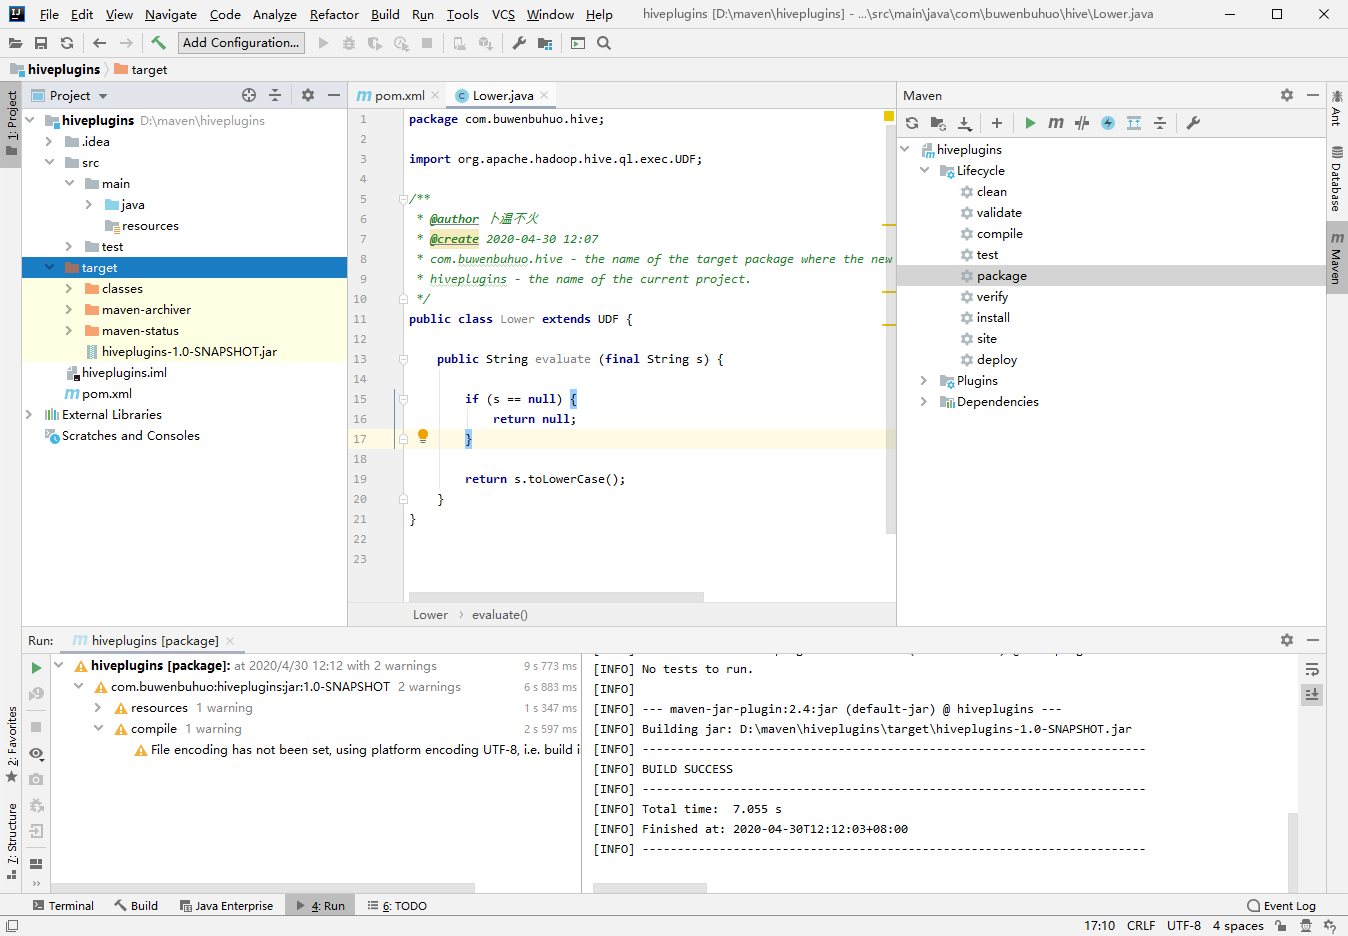The width and height of the screenshot is (1348, 936).
Task: Toggle scroll to end in Run console
Action: click(x=1312, y=694)
